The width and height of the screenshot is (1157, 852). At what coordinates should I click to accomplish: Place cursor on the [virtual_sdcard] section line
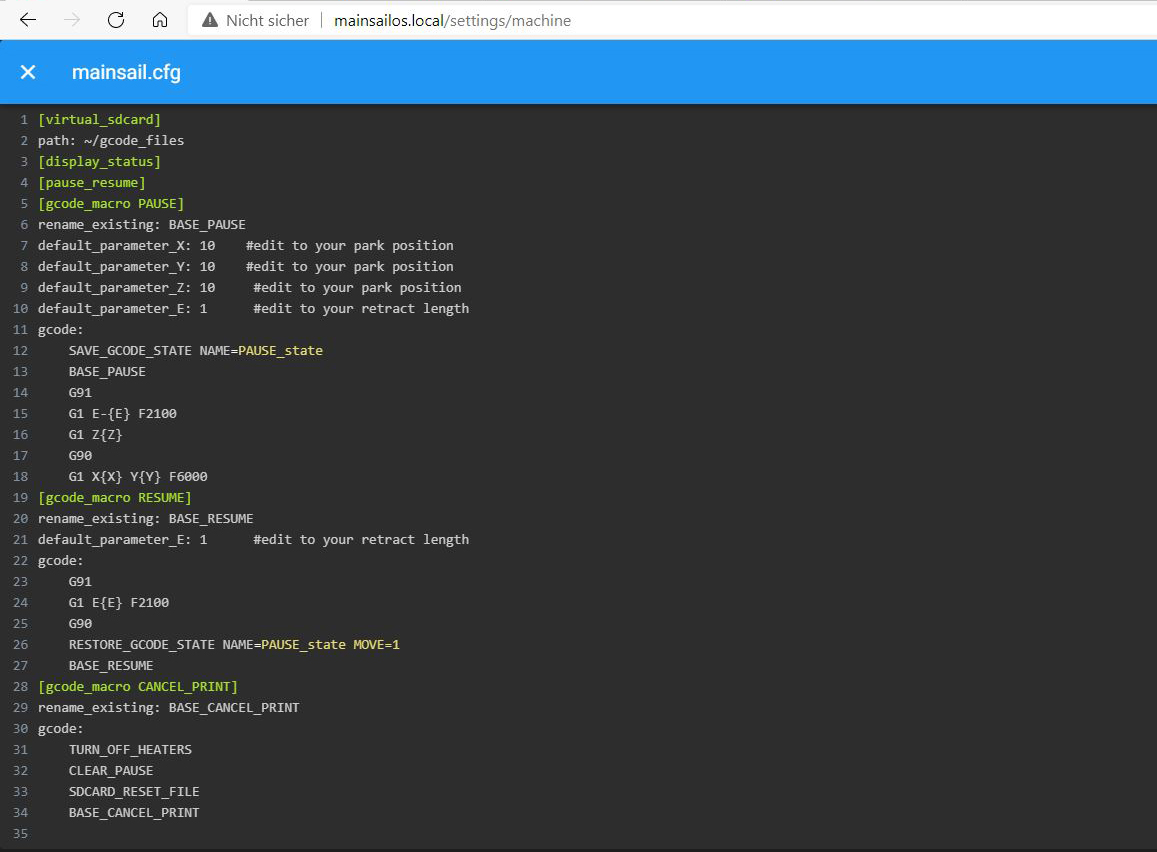point(99,120)
